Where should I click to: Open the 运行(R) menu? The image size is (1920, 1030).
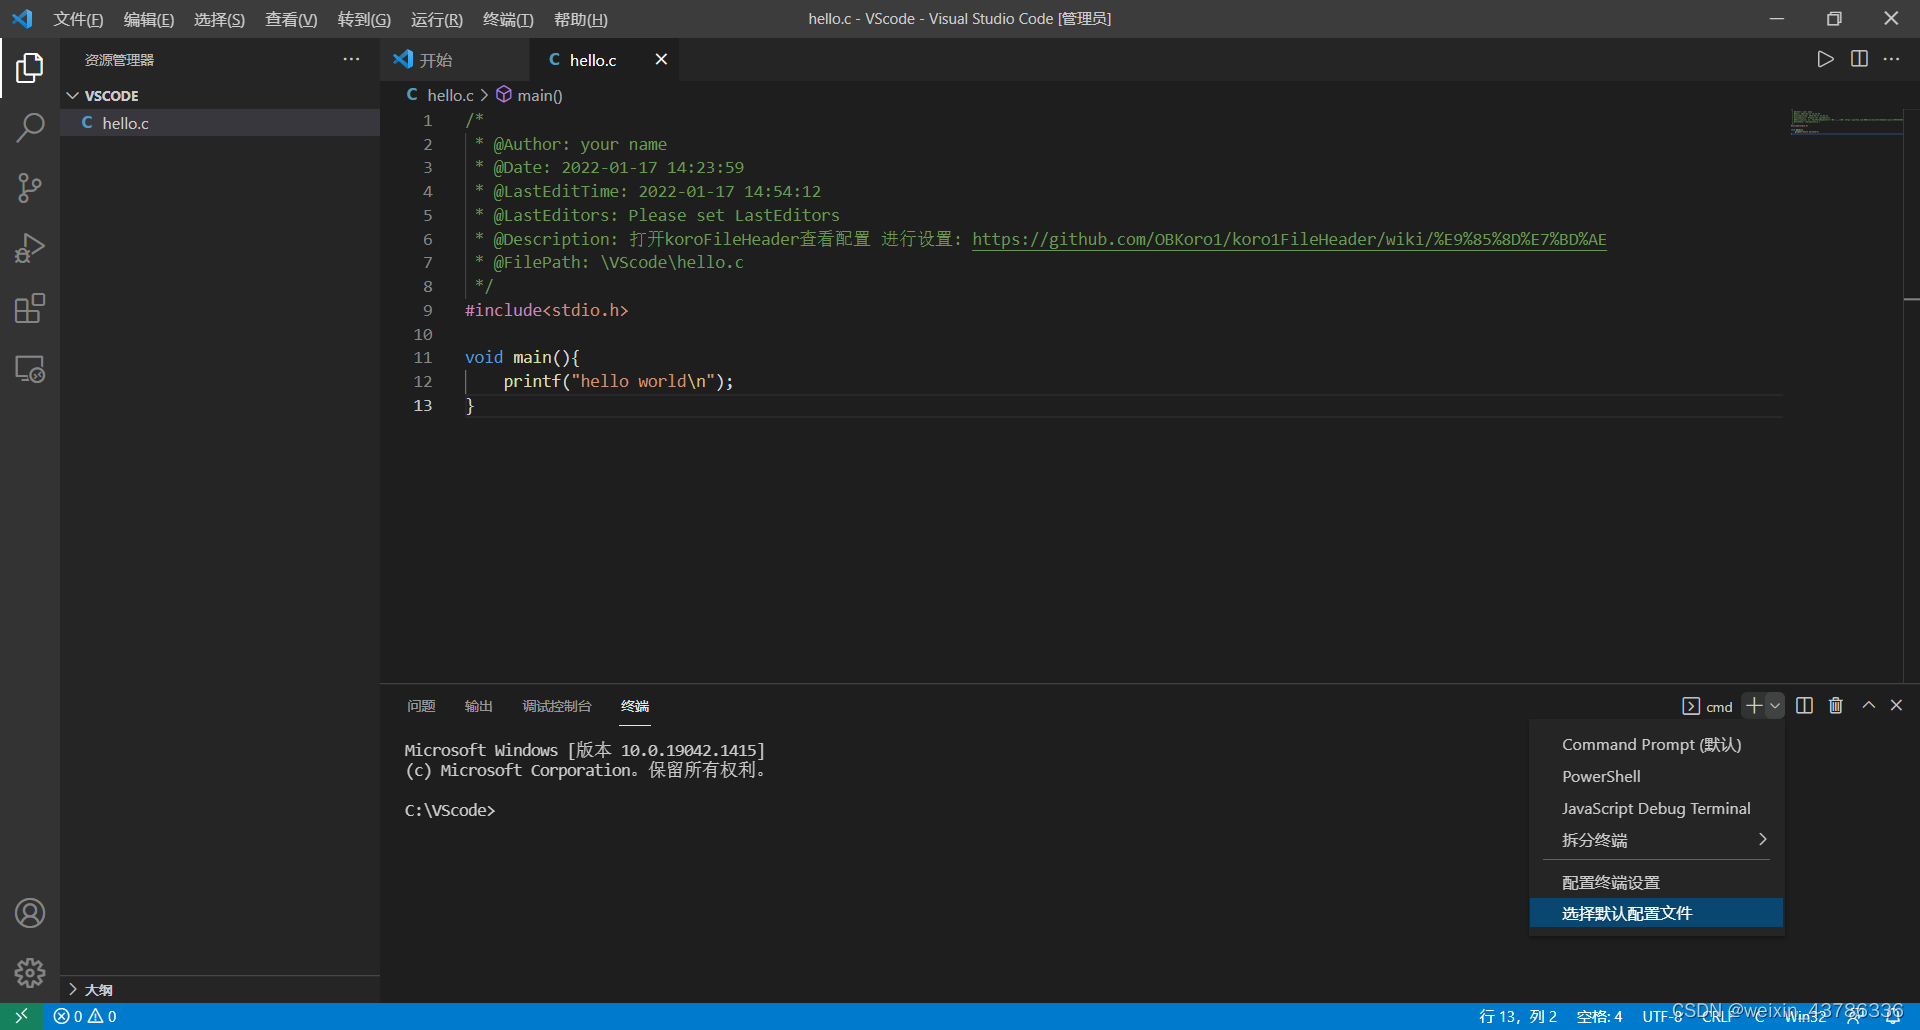436,19
